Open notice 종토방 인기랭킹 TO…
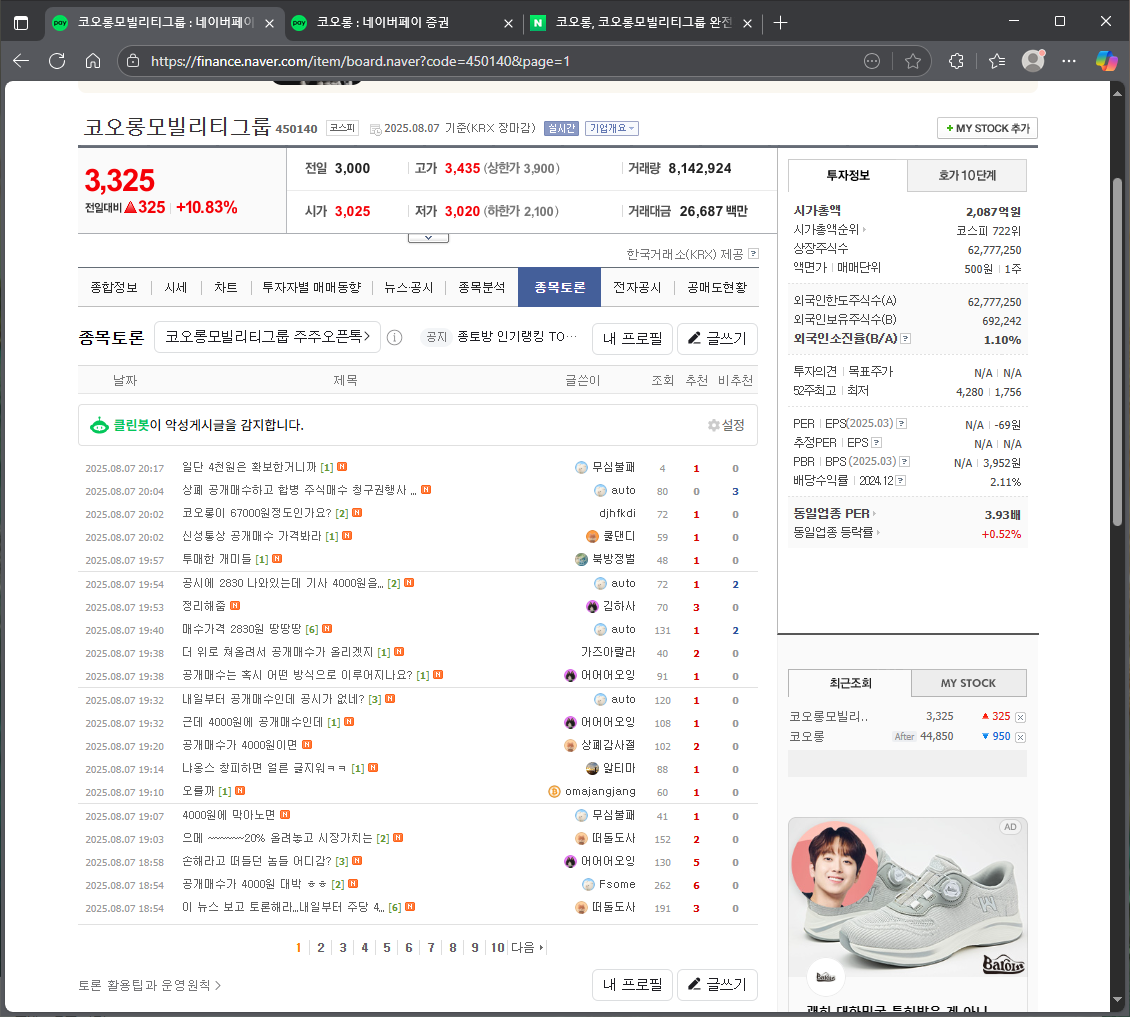Viewport: 1130px width, 1017px height. point(517,337)
